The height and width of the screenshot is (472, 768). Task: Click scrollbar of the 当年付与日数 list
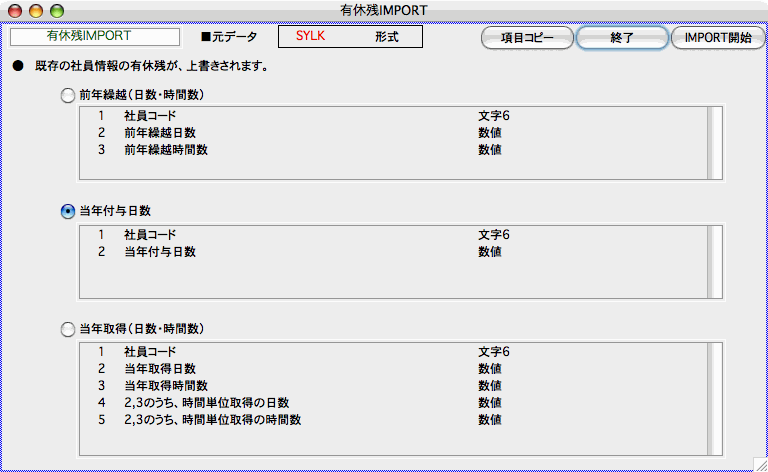pyautogui.click(x=714, y=261)
